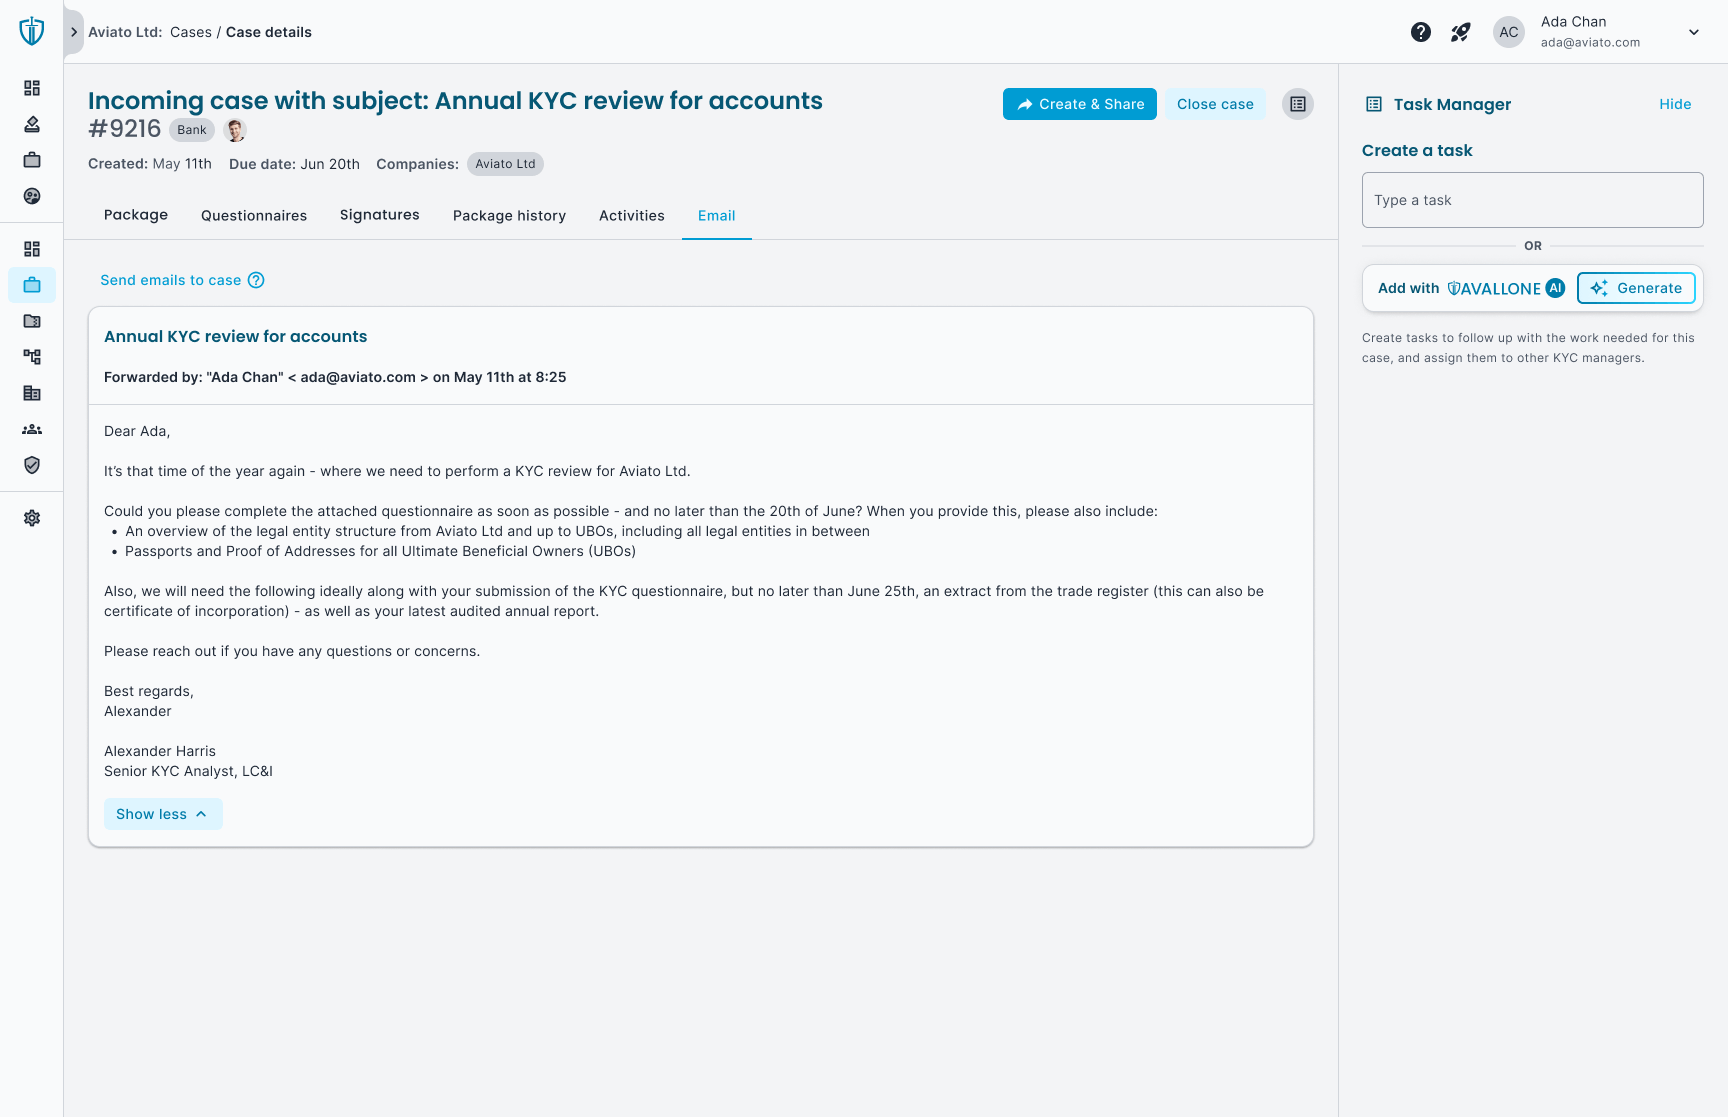Expand the sidebar with the chevron arrow

tap(73, 31)
